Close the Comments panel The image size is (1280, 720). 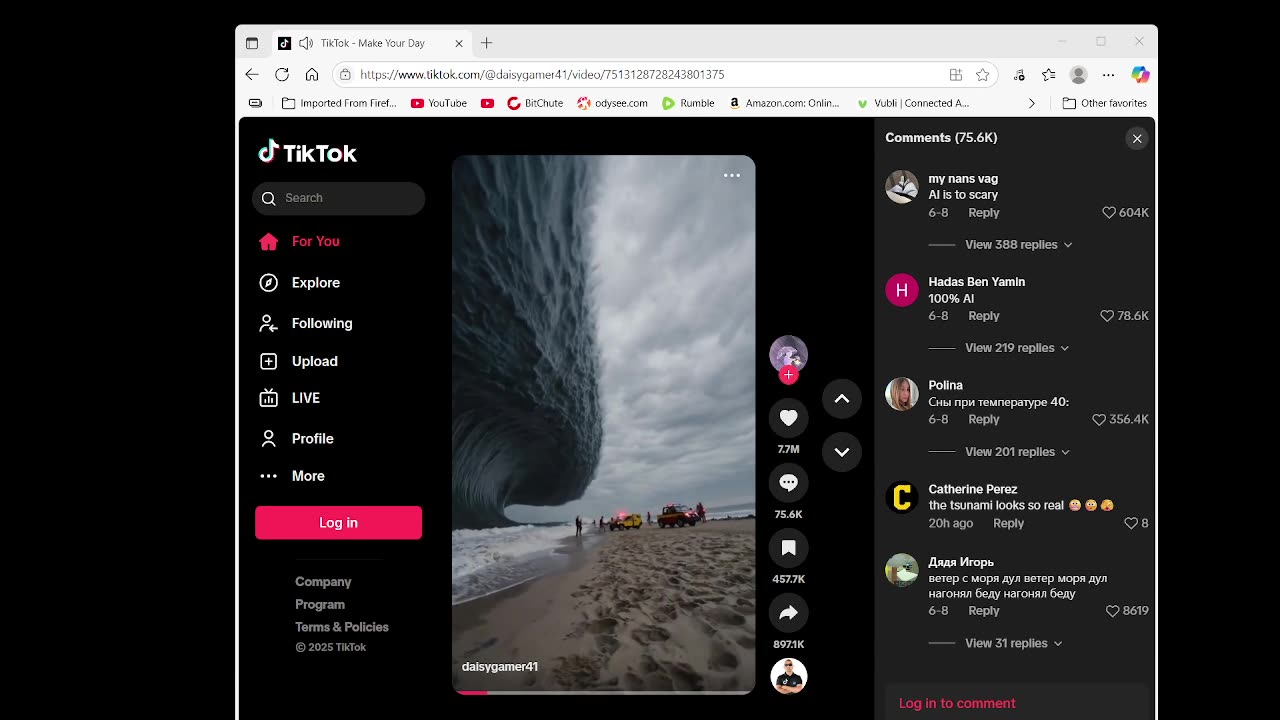click(1137, 139)
